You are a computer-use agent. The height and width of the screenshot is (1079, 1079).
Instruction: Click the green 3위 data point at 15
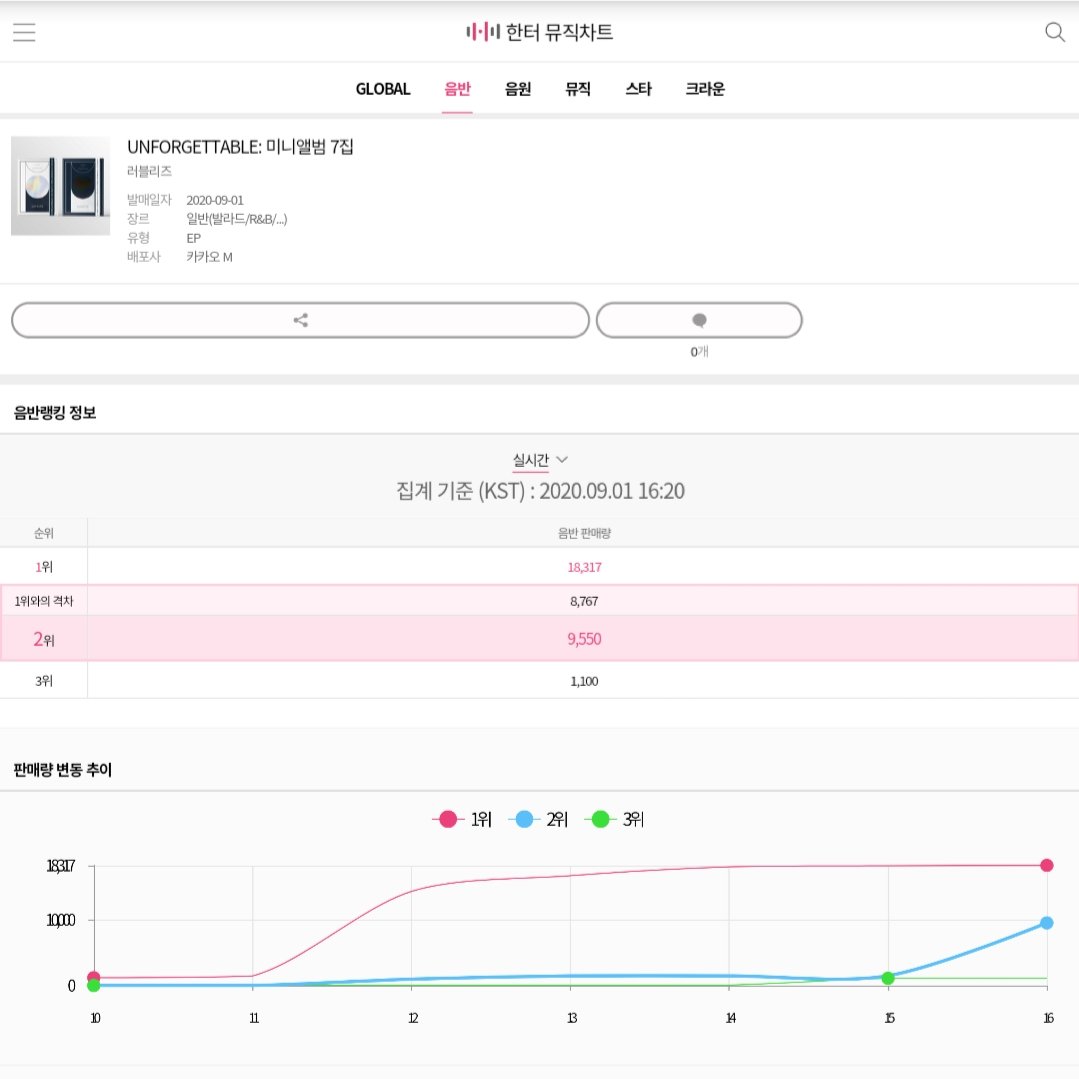tap(888, 980)
